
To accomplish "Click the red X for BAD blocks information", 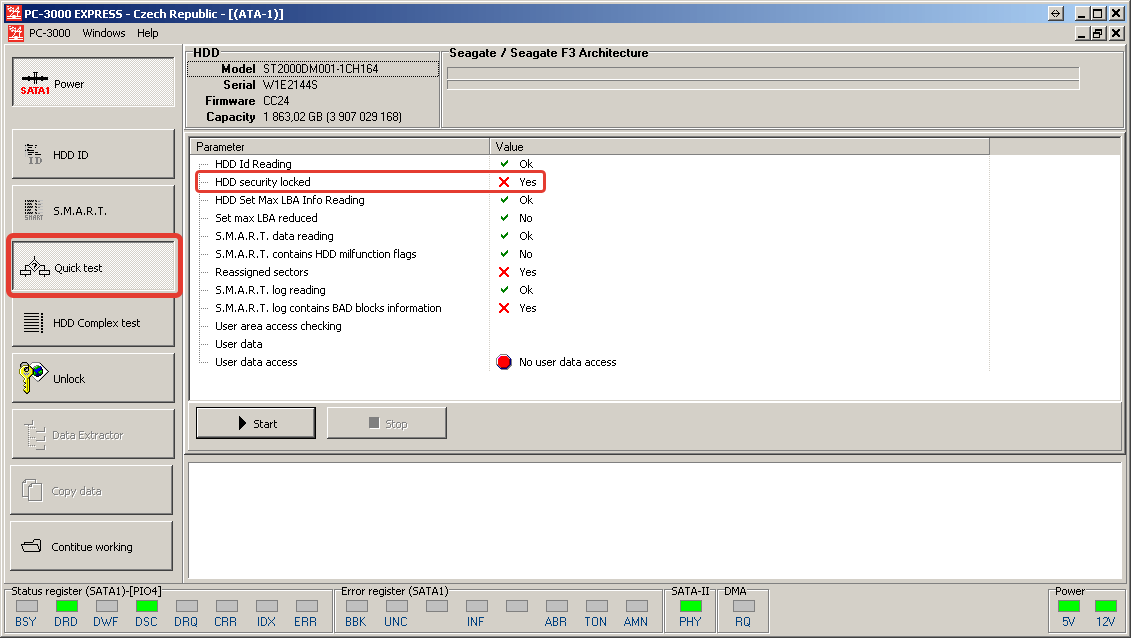I will click(504, 308).
